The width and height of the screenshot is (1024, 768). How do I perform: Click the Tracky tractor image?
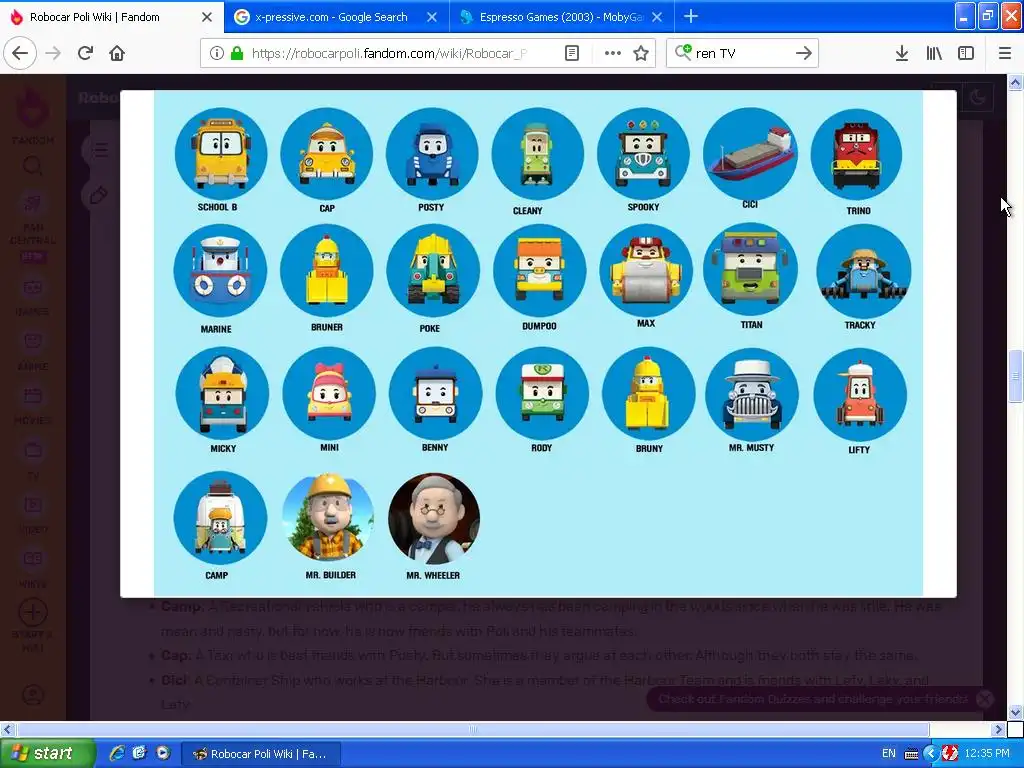[864, 272]
